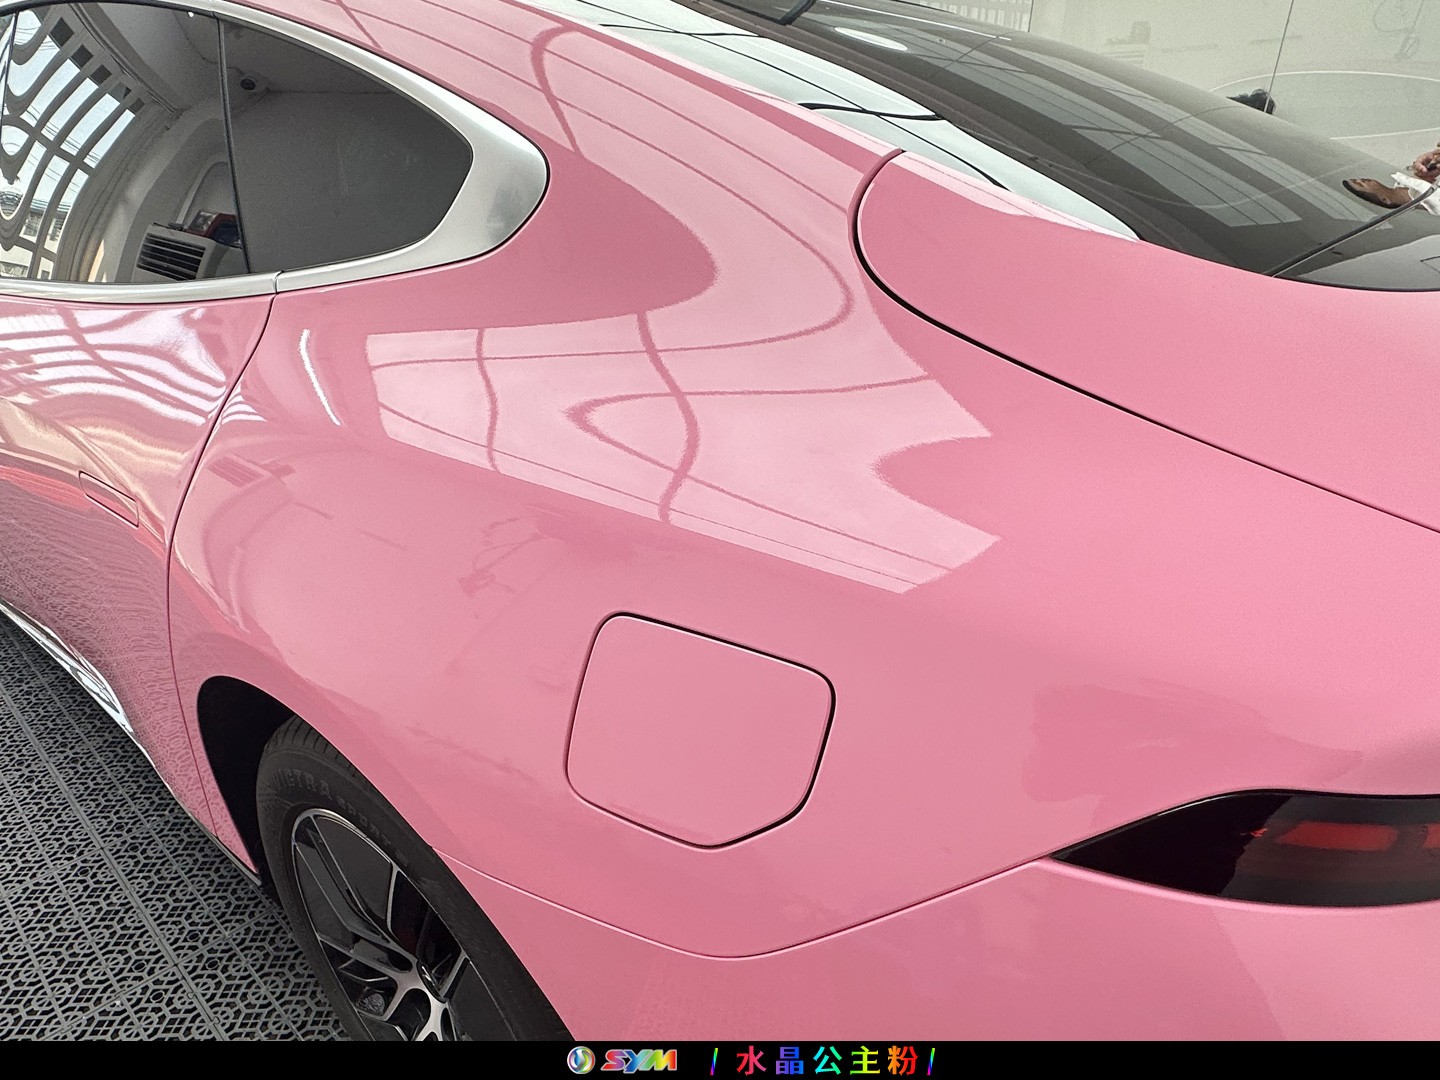Click the SYM logo in bottom banner
1440x1080 pixels.
pyautogui.click(x=622, y=1060)
